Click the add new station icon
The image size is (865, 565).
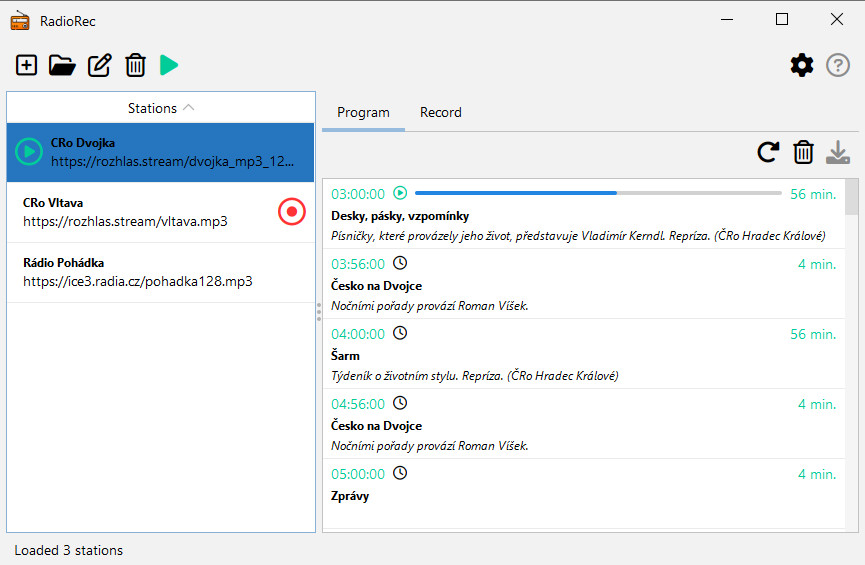[x=27, y=66]
